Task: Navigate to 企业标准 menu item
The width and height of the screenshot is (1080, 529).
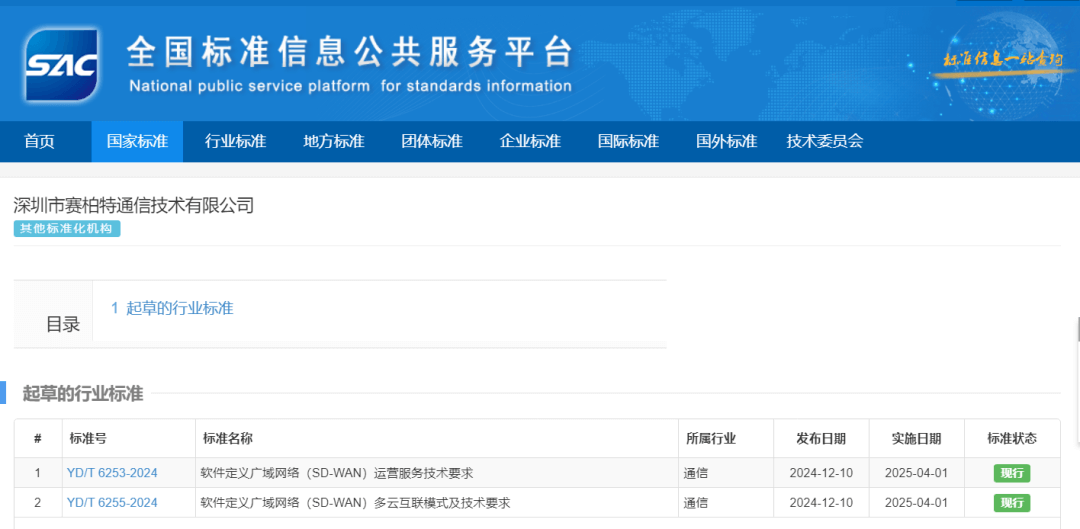Action: 530,141
